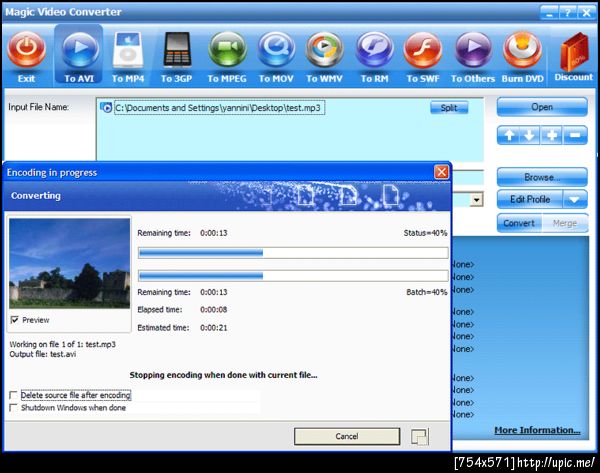This screenshot has height=473, width=600.
Task: Add a file with the plus button
Action: pyautogui.click(x=552, y=135)
